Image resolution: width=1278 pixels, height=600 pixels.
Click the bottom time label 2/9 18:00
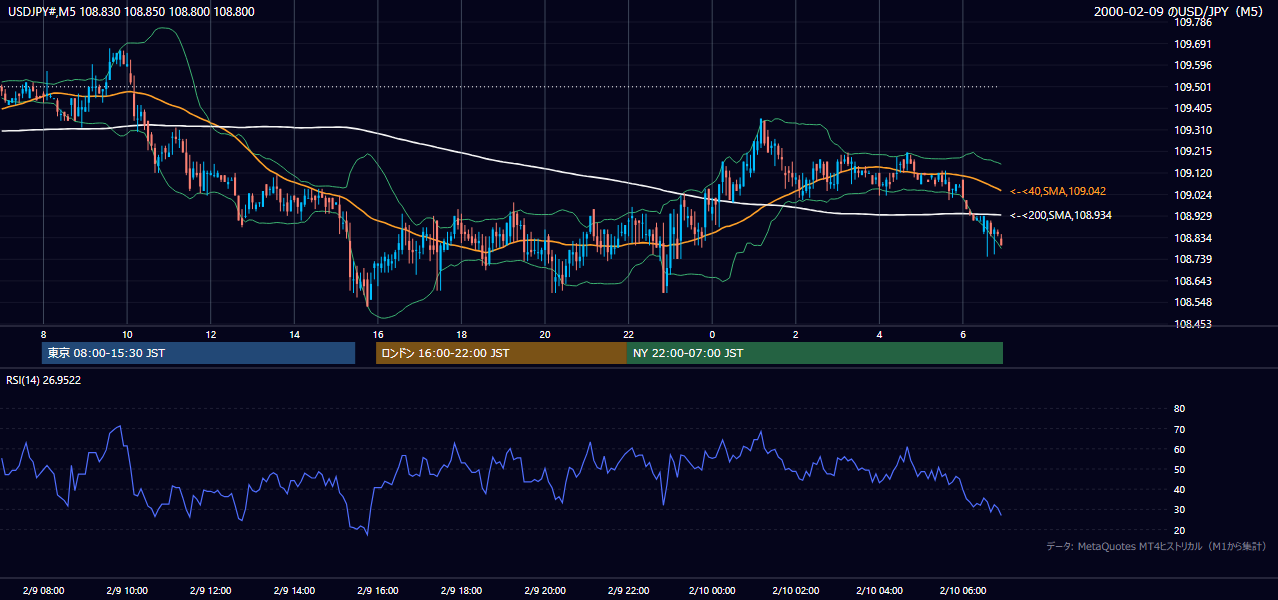coord(461,591)
